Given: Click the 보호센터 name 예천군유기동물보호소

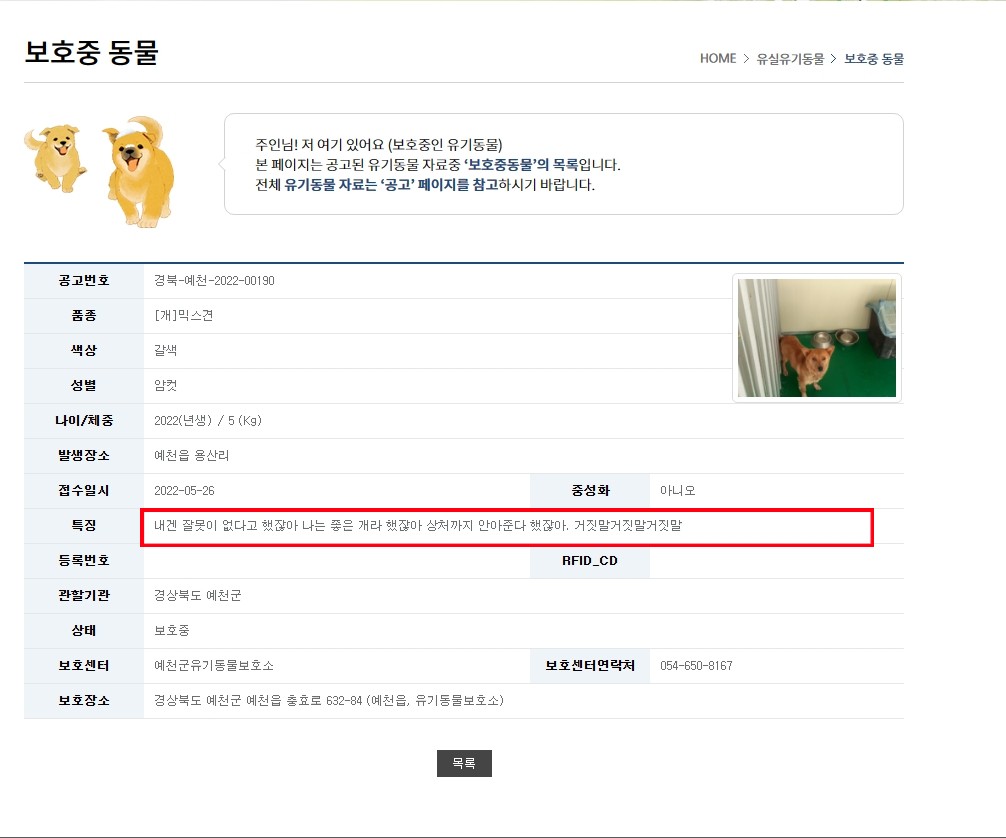Looking at the screenshot, I should tap(214, 665).
